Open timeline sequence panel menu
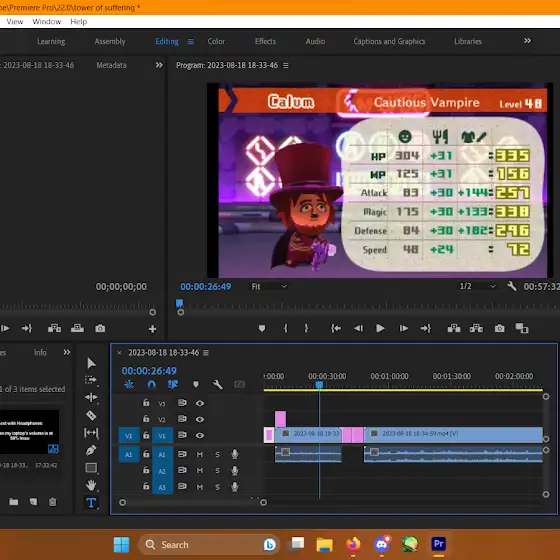This screenshot has height=560, width=560. click(206, 353)
